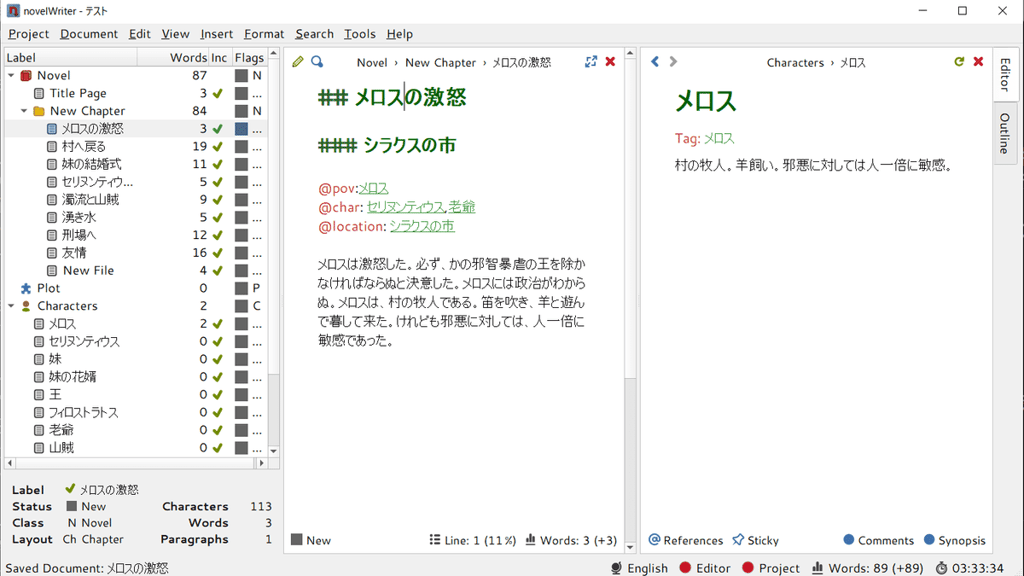Open the Document menu
This screenshot has height=576, width=1024.
click(89, 34)
